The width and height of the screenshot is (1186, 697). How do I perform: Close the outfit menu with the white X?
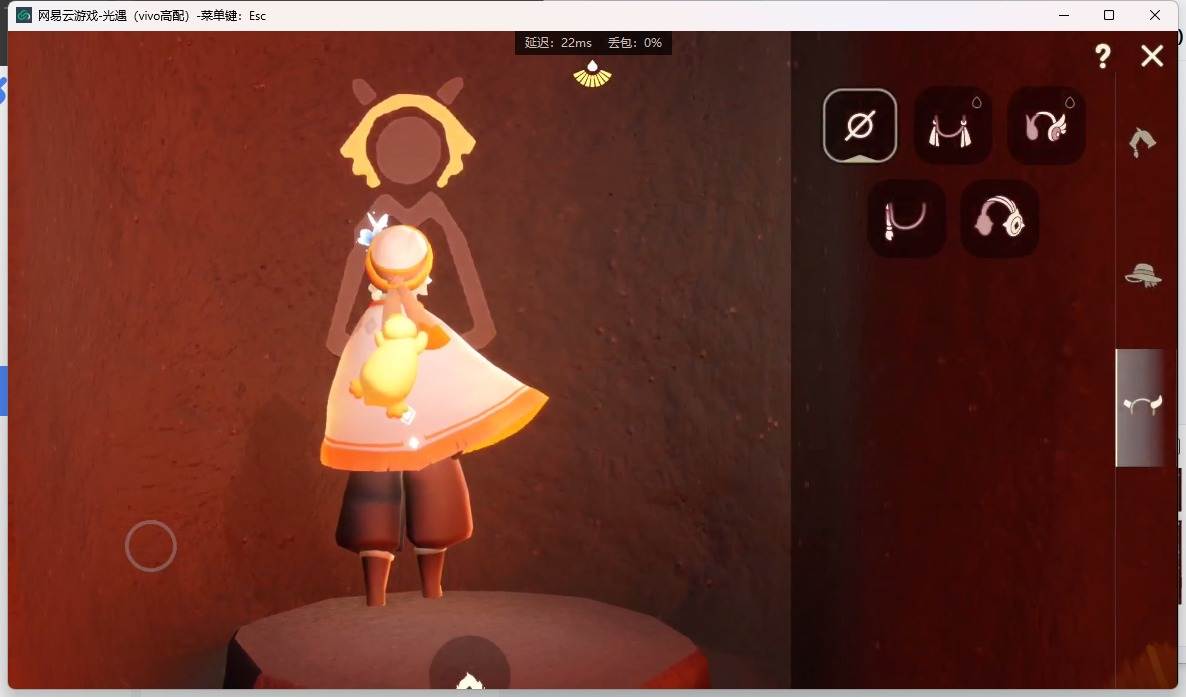coord(1152,55)
